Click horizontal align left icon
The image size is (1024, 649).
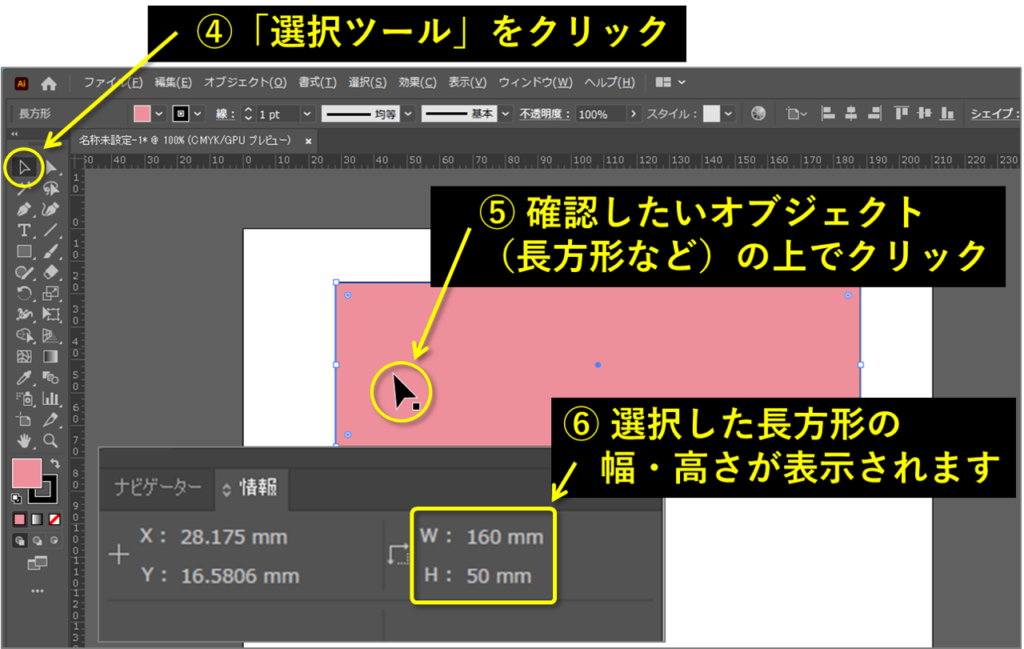827,114
